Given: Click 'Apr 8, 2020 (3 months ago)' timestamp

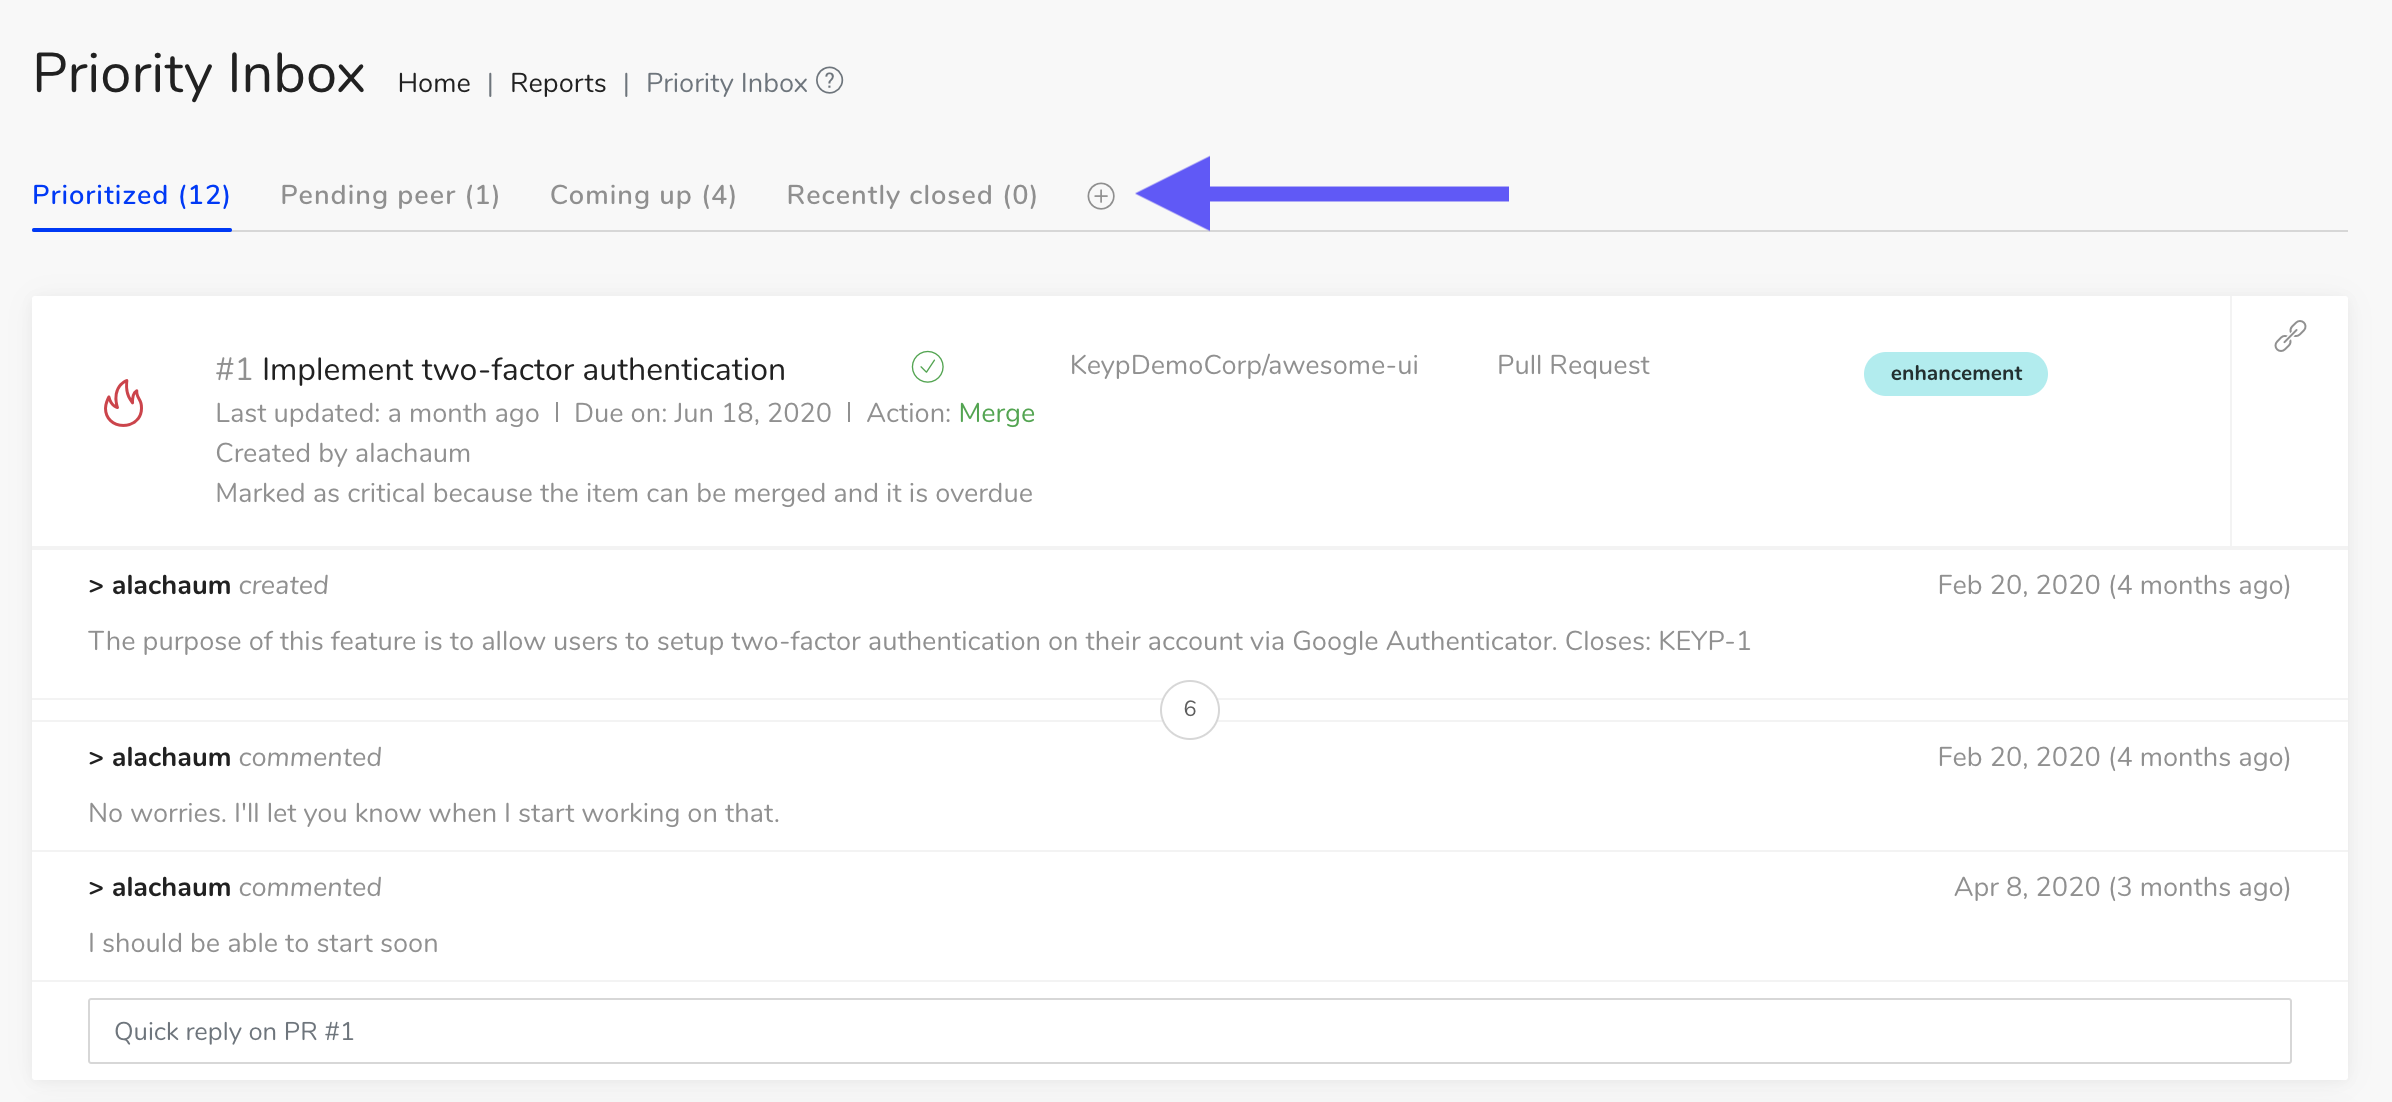Looking at the screenshot, I should point(2122,887).
